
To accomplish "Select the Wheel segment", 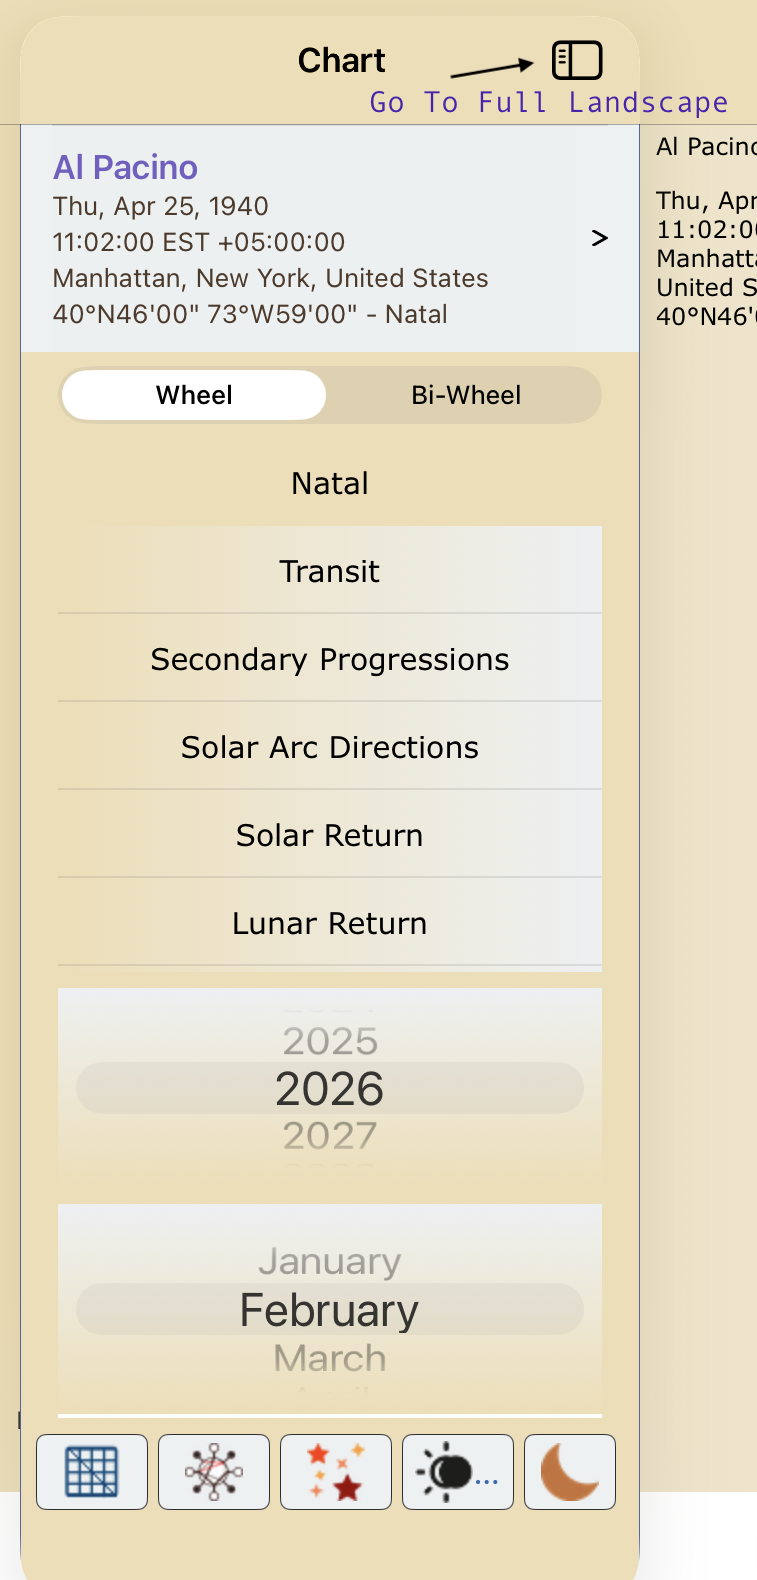I will point(194,395).
